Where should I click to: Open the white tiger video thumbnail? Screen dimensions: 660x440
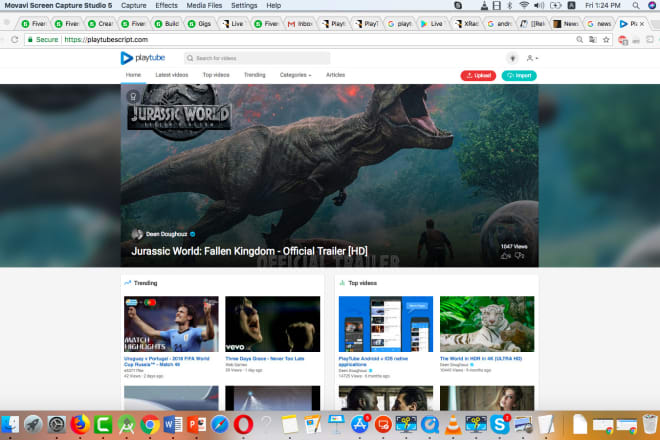487,324
